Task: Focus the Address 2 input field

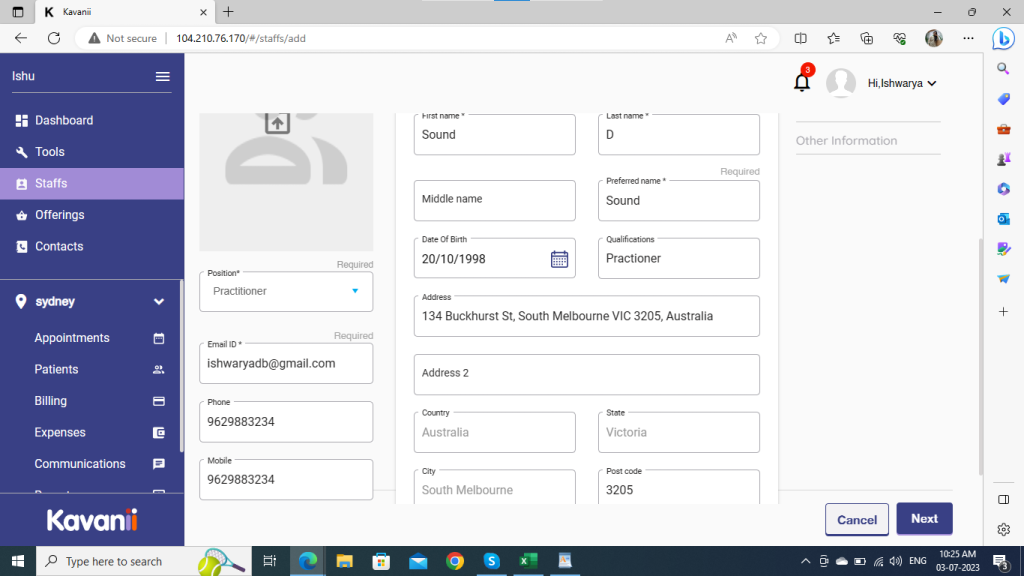Action: click(x=586, y=374)
